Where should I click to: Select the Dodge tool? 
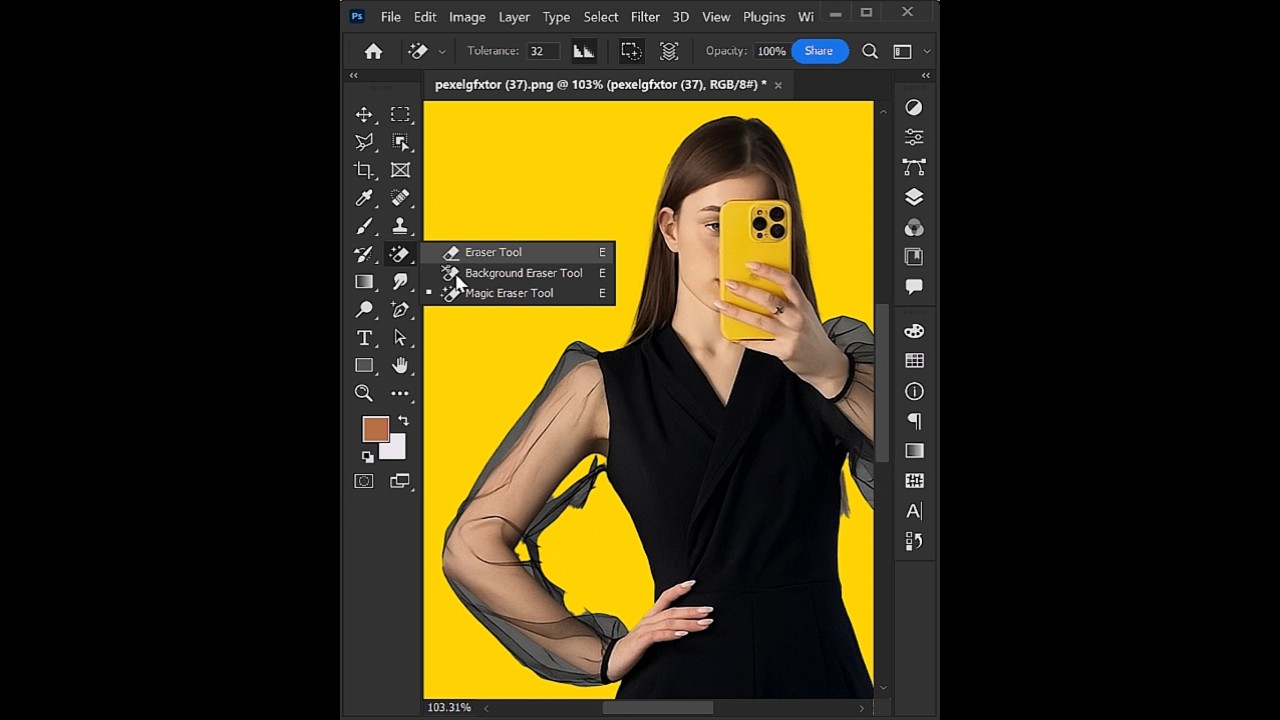(364, 310)
